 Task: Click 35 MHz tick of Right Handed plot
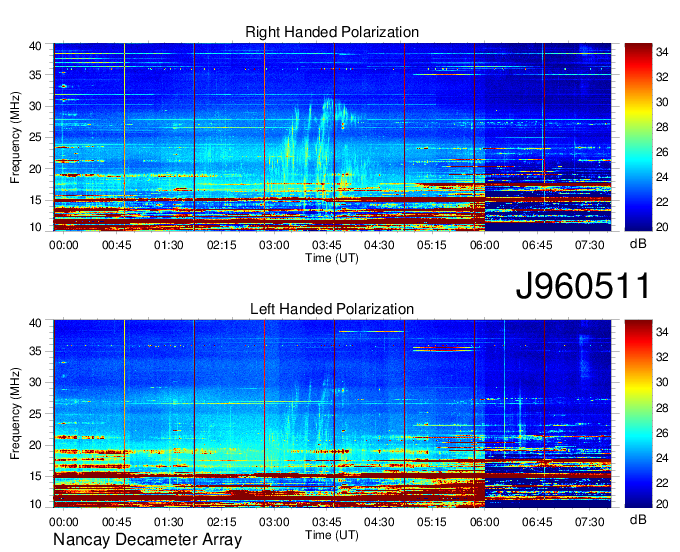pos(35,75)
